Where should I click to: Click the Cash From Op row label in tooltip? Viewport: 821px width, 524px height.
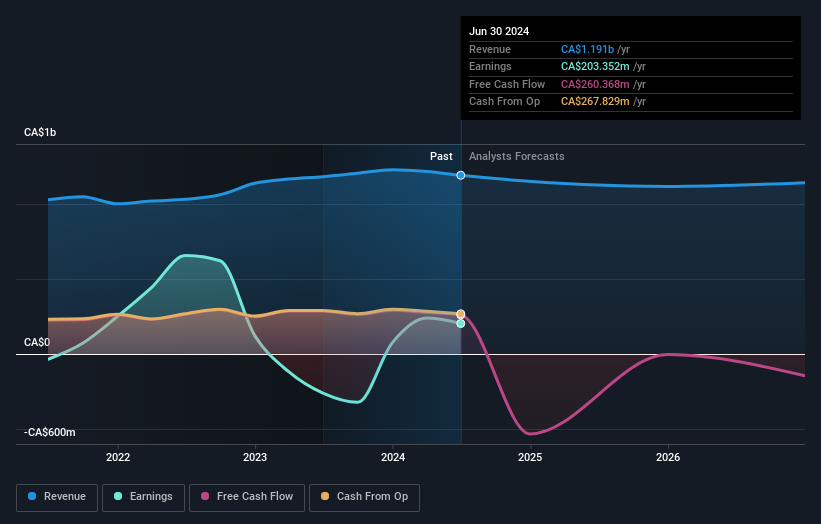tap(504, 102)
